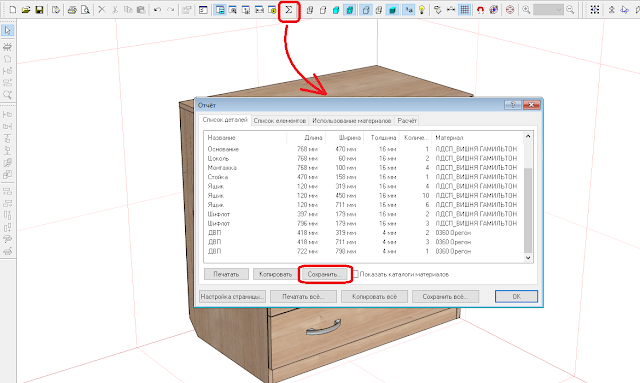Click the paste clipboard icon
Image resolution: width=640 pixels, height=383 pixels.
coord(141,9)
